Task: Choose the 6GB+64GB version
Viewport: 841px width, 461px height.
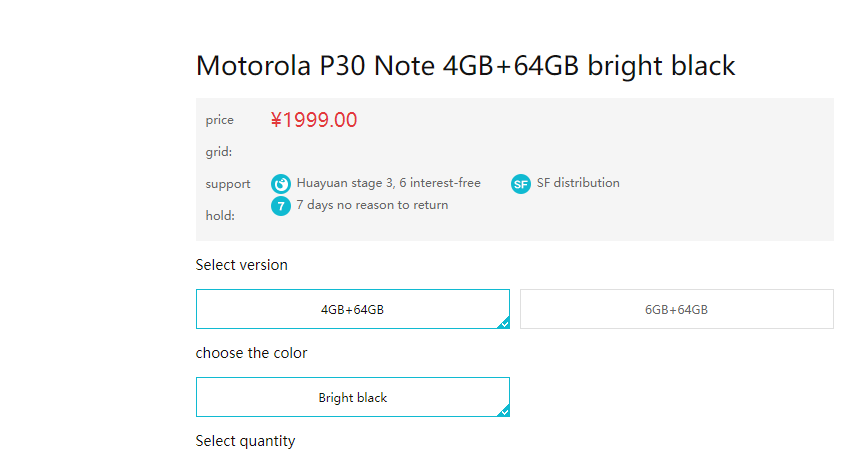Action: 676,309
